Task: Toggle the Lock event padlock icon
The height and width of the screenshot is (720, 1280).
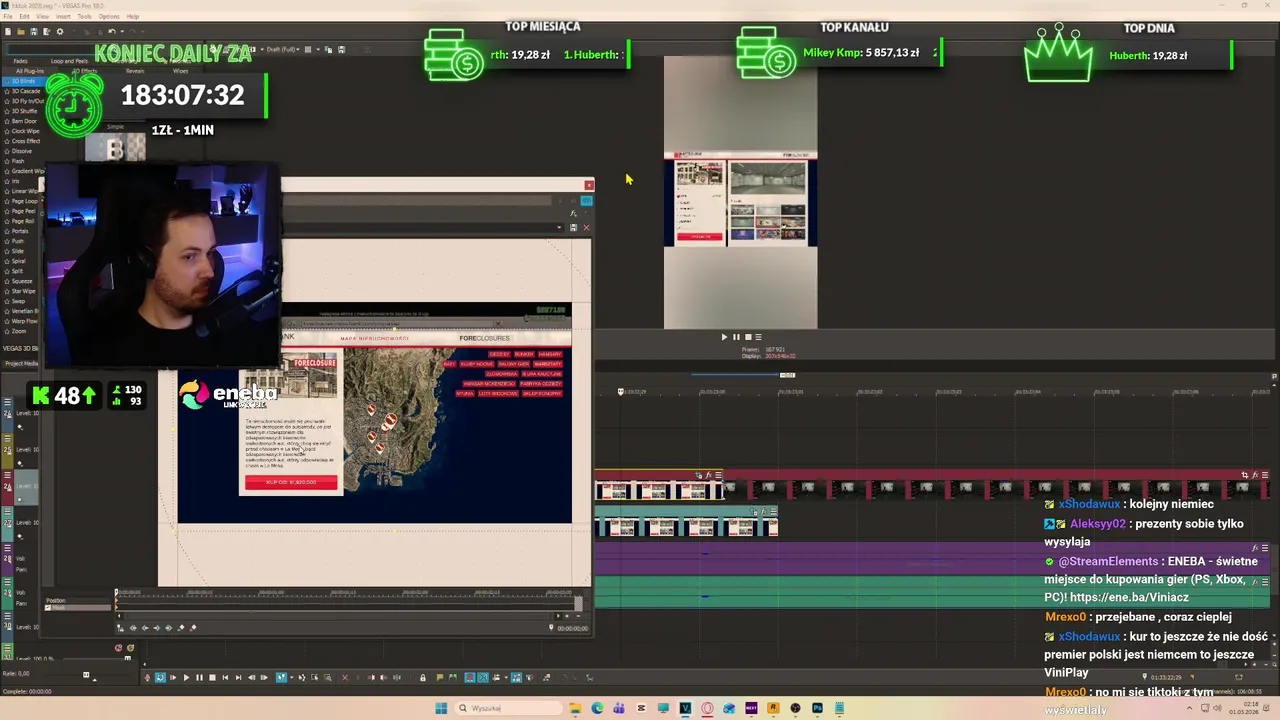Action: tap(422, 678)
